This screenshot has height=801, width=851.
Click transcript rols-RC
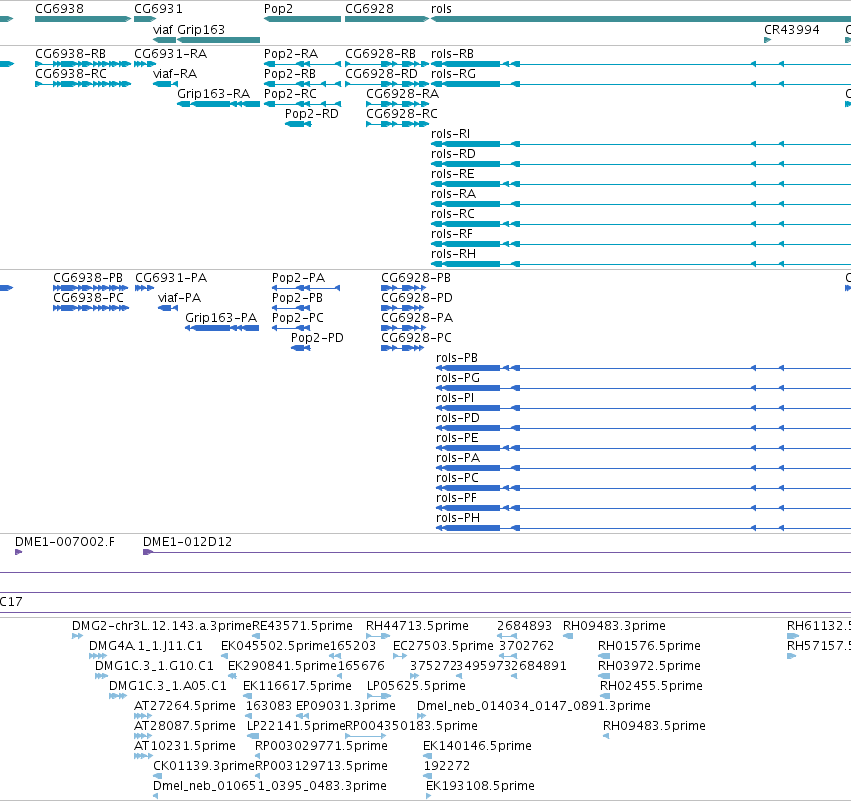pos(641,224)
